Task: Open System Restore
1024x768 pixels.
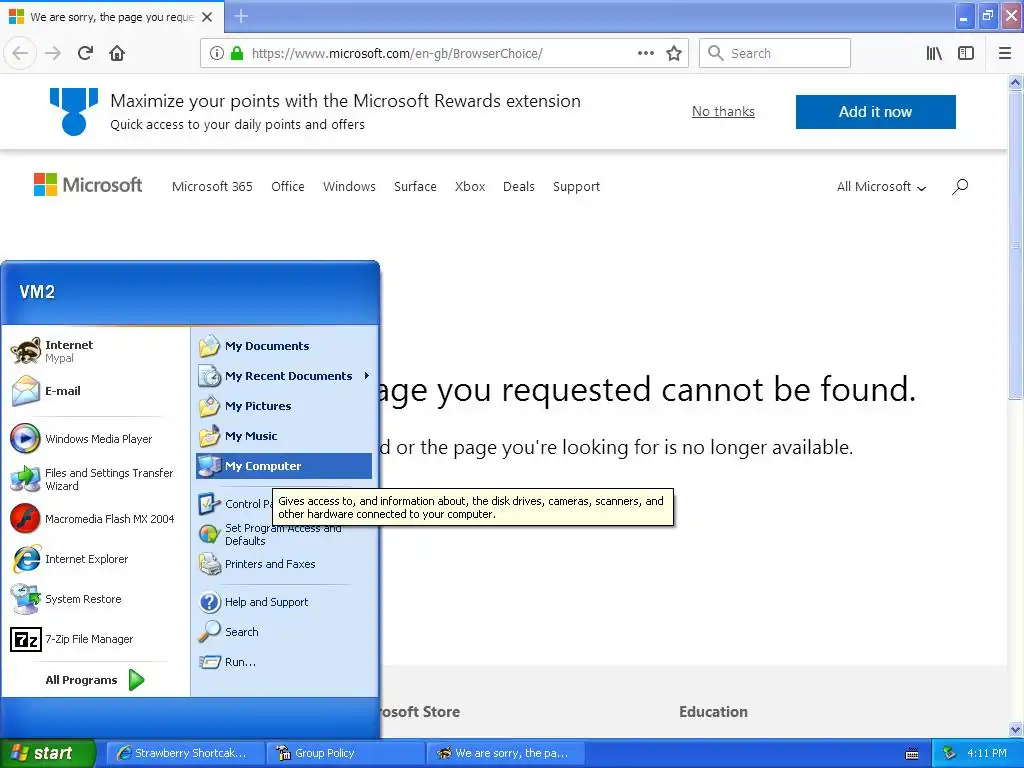Action: point(95,599)
